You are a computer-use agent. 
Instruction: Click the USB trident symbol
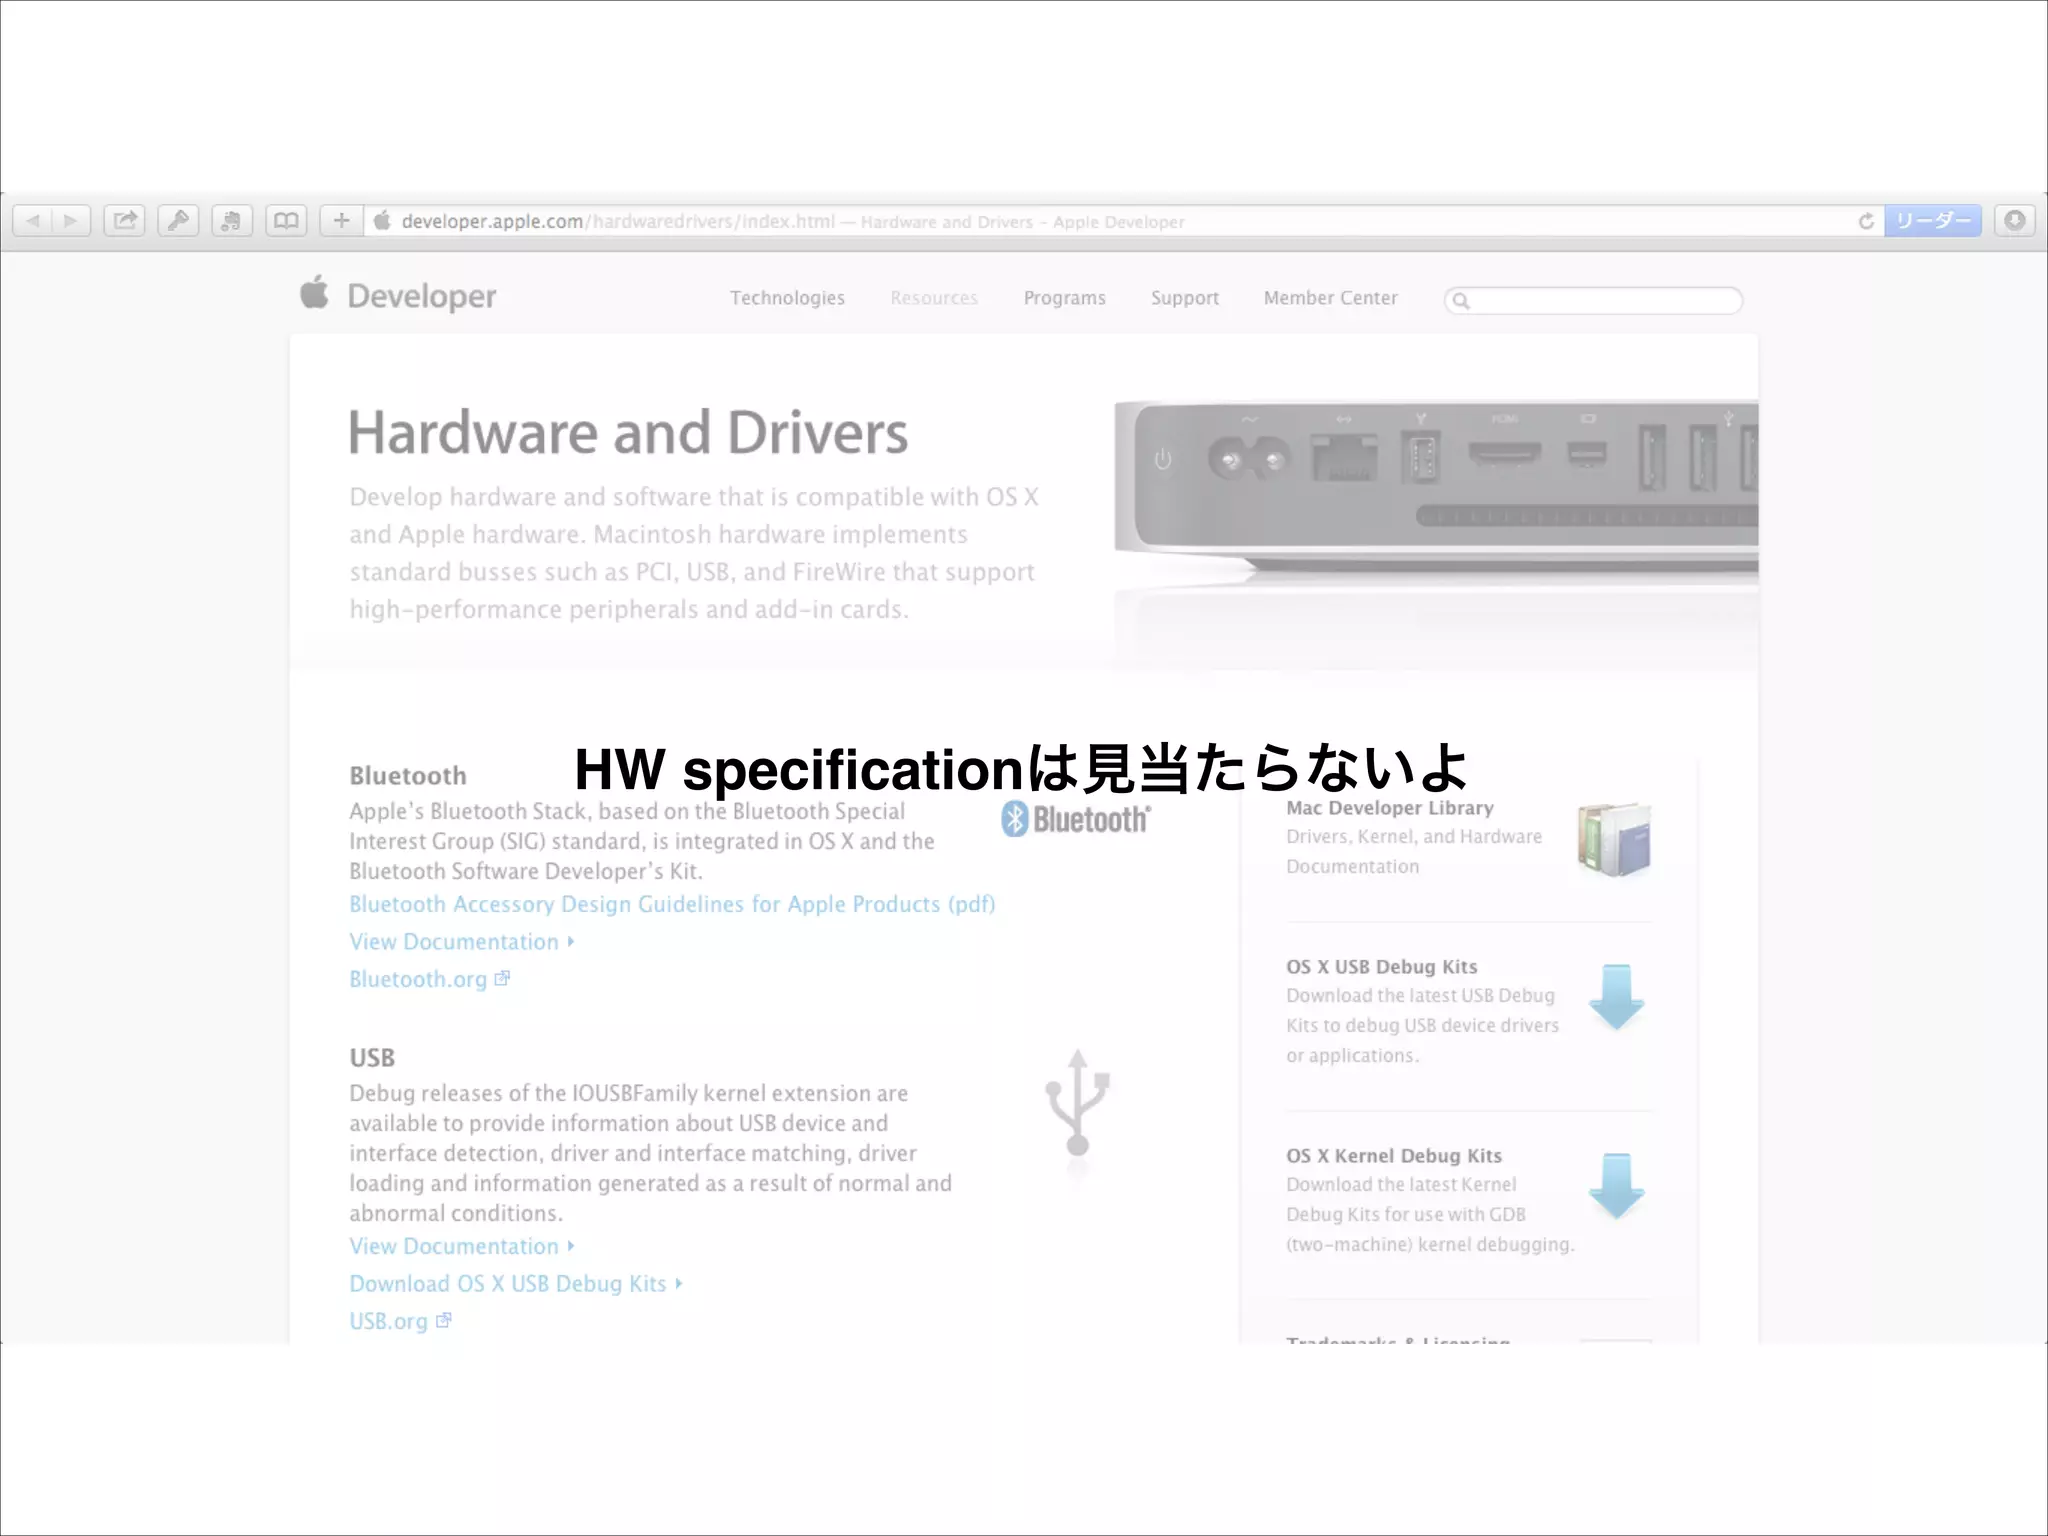(x=1078, y=1103)
